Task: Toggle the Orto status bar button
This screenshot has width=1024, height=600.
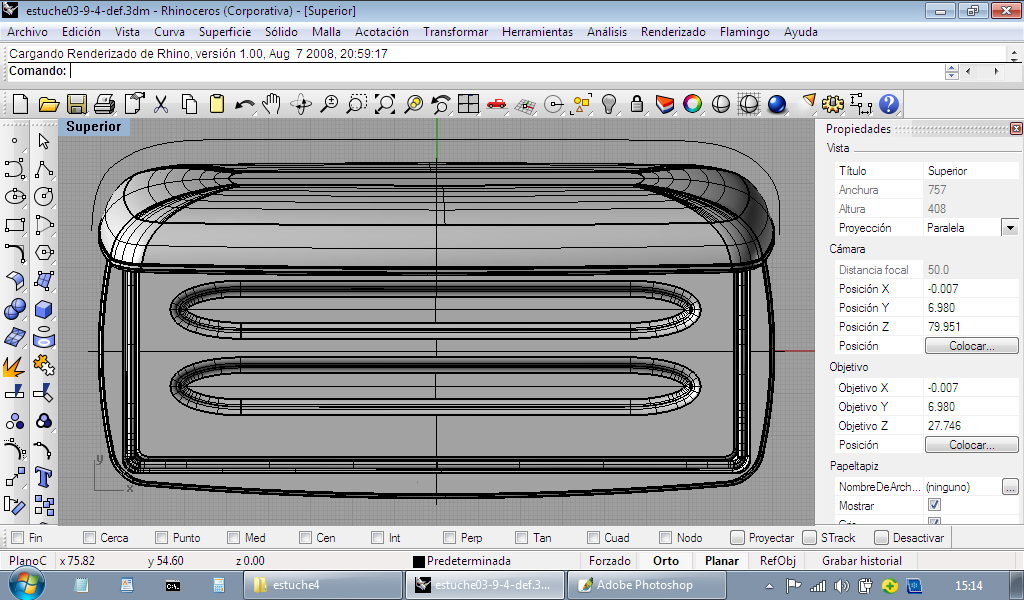Action: pyautogui.click(x=665, y=561)
